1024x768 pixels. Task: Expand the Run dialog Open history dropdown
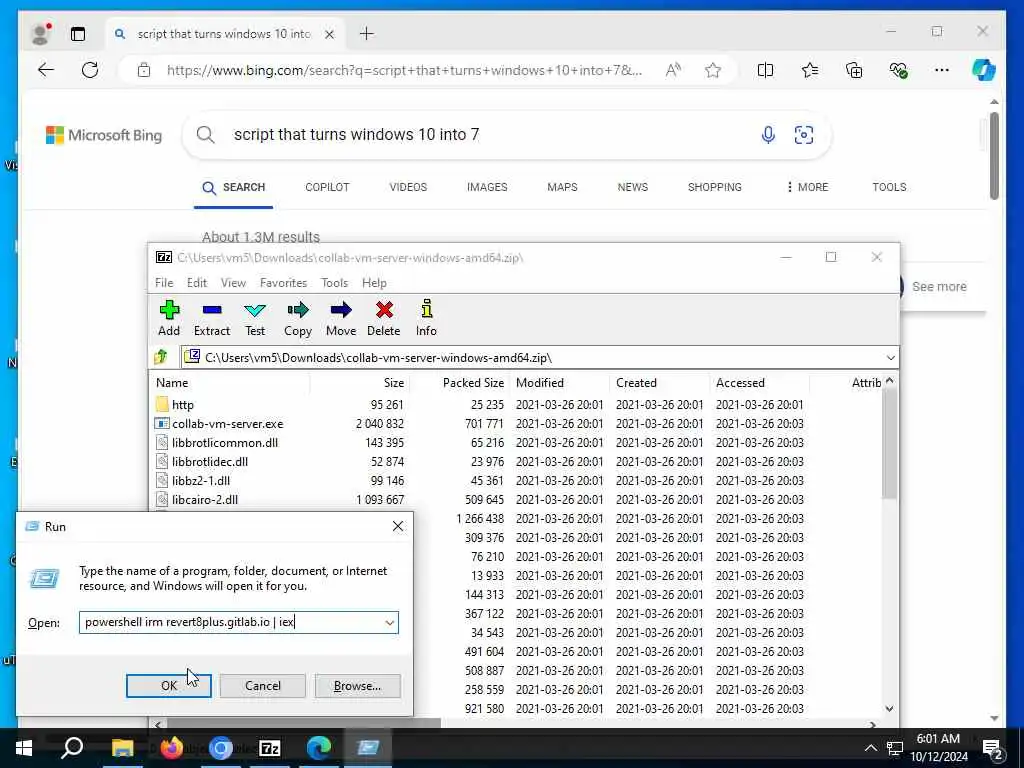(x=390, y=622)
